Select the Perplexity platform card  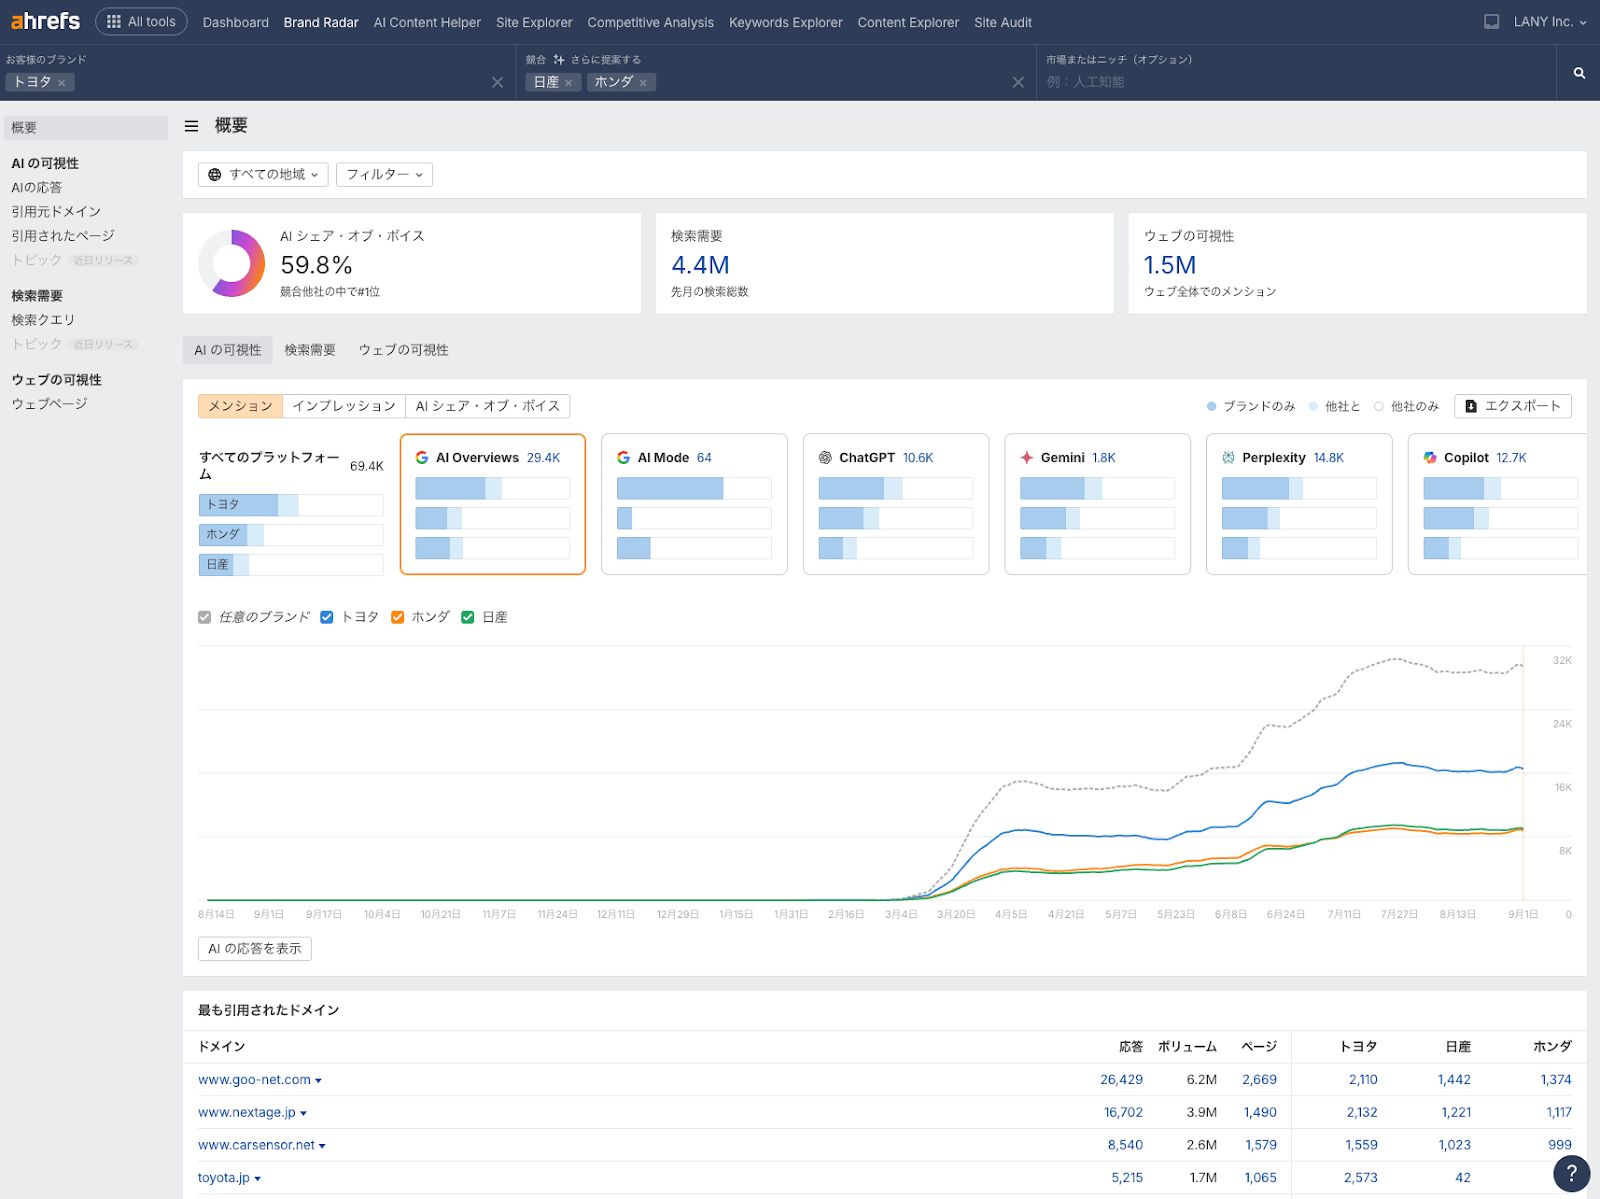[x=1298, y=503]
